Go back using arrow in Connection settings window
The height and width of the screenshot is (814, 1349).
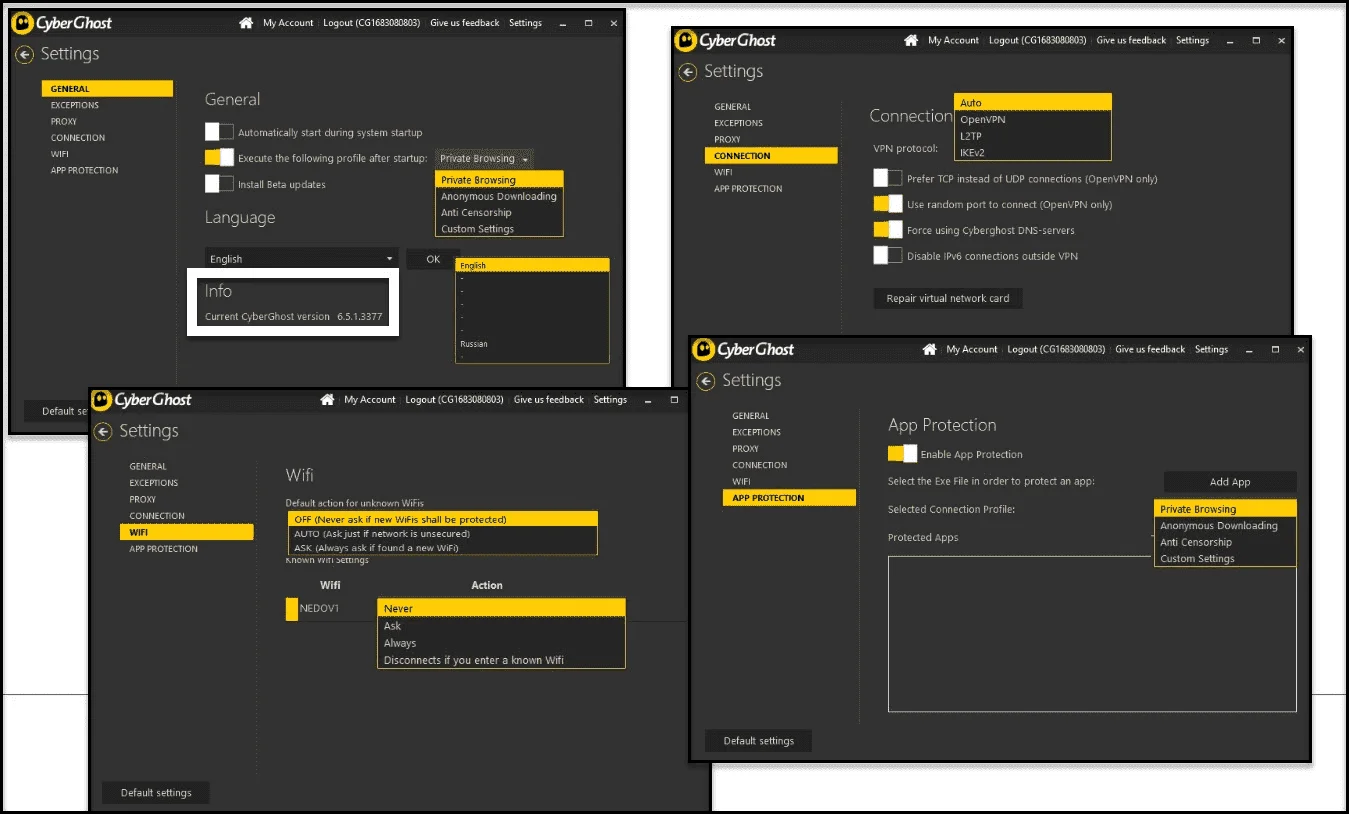pos(687,72)
